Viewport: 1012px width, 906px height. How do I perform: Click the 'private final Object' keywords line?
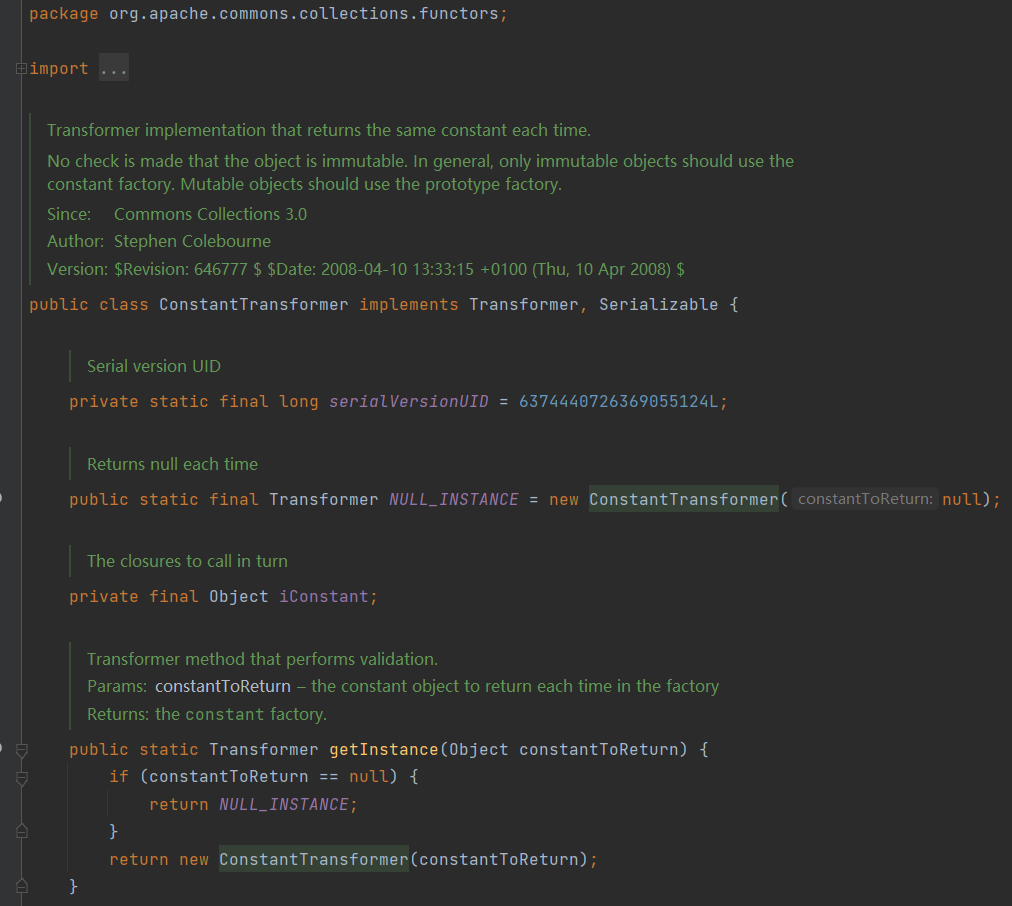pyautogui.click(x=168, y=596)
